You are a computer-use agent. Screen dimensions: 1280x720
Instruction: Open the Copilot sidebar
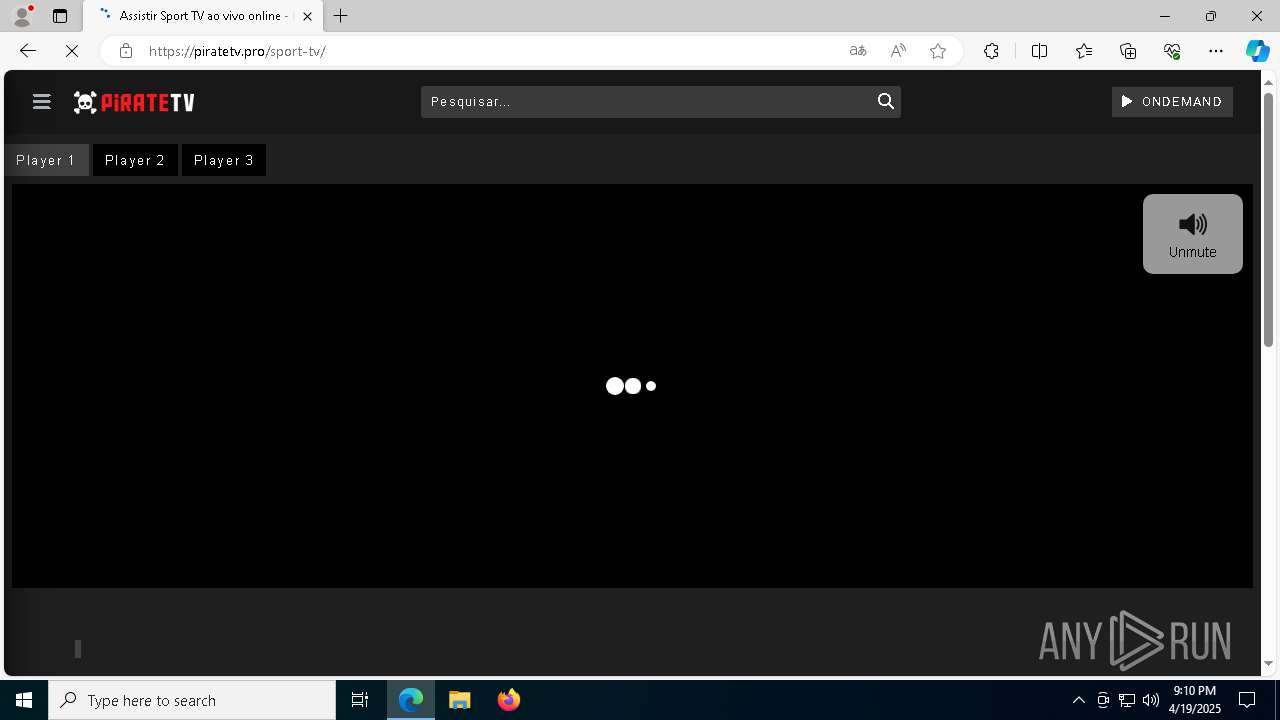click(x=1257, y=51)
